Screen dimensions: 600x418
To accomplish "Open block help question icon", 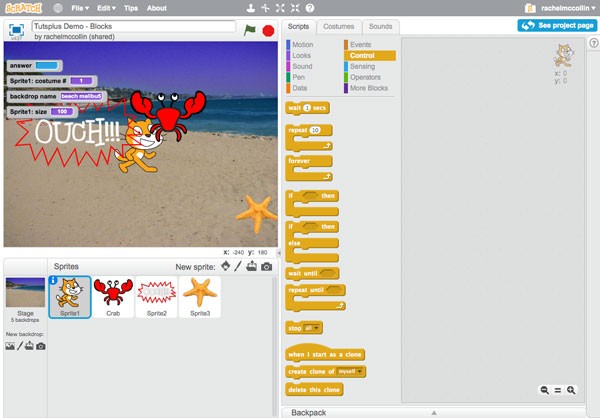I will 310,8.
